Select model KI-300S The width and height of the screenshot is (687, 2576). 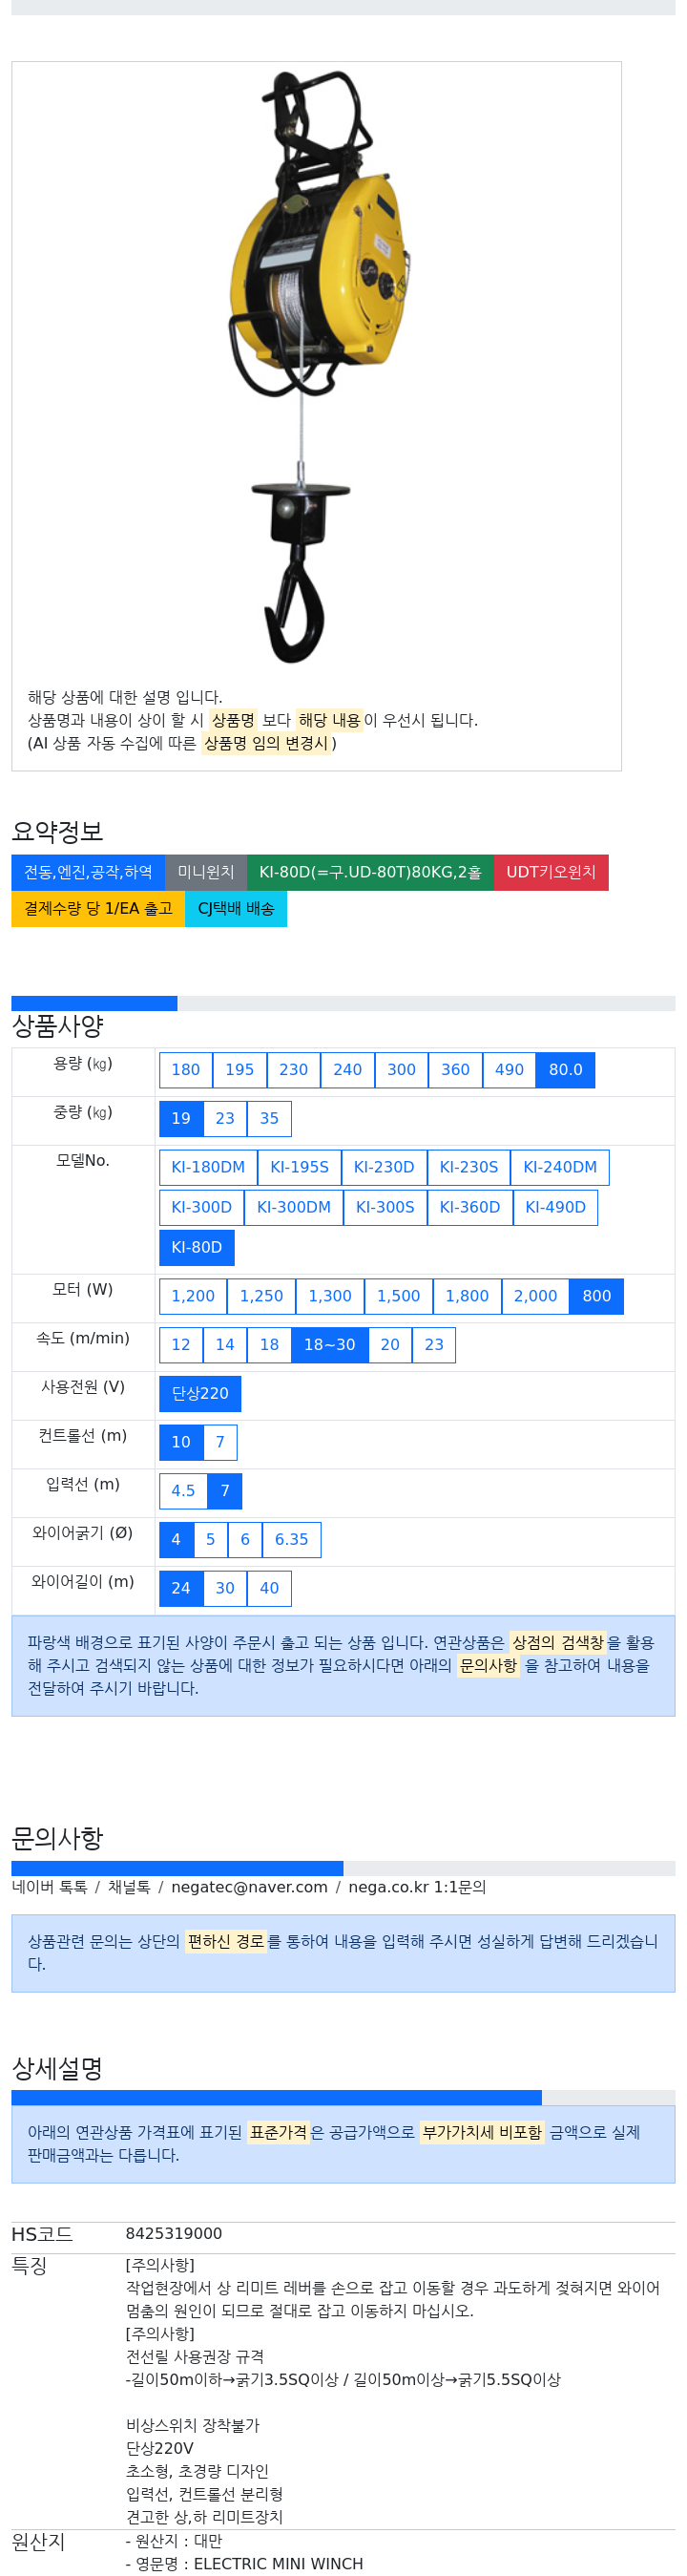tap(385, 1207)
